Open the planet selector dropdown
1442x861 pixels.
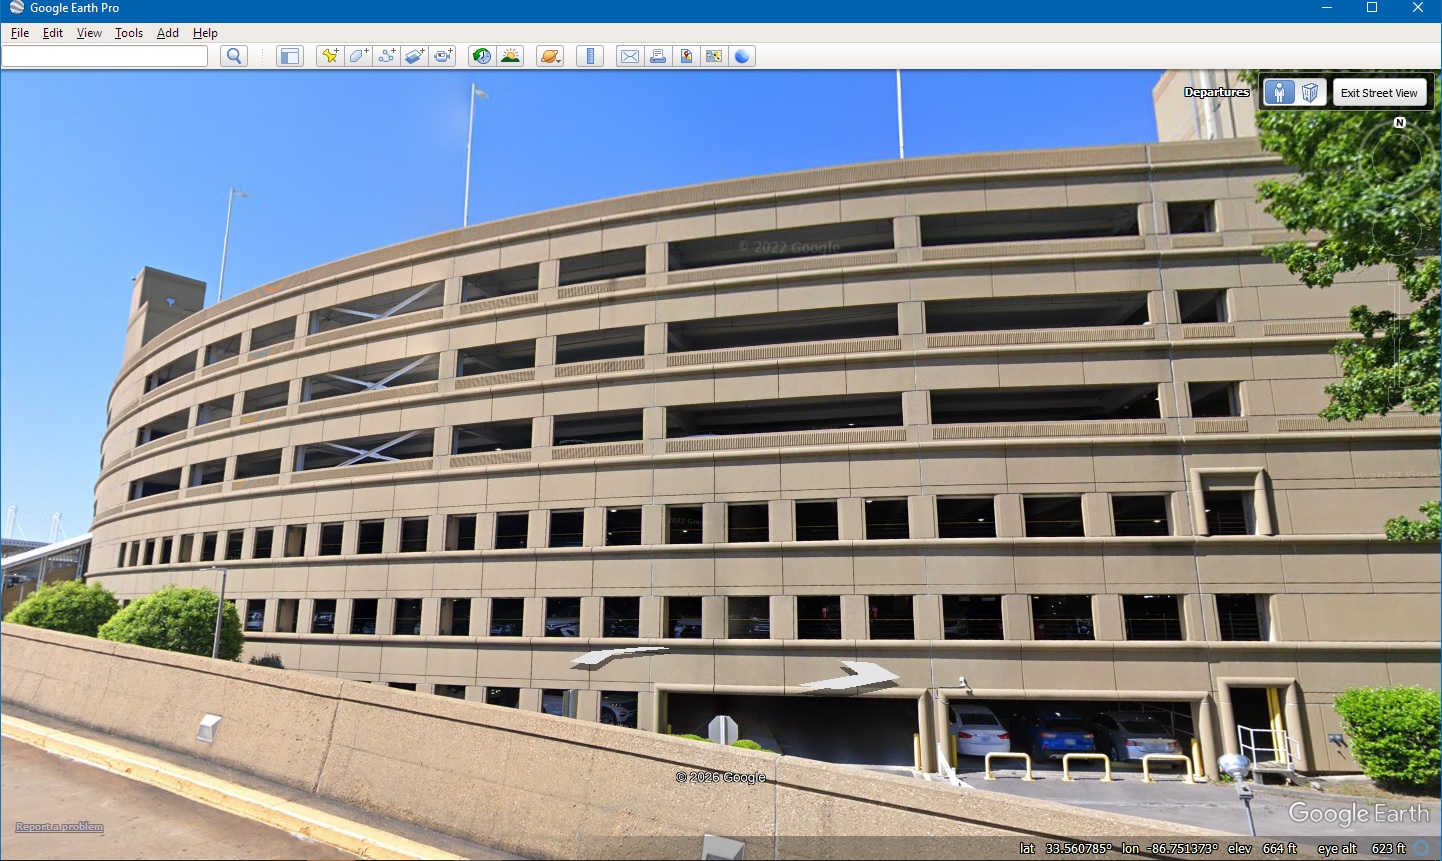point(549,56)
